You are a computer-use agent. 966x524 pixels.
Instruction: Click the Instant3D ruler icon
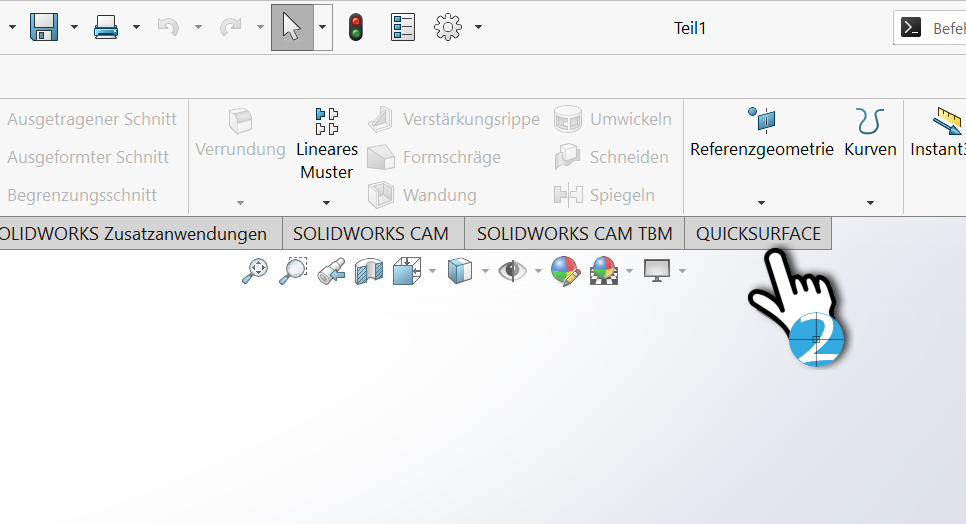click(x=948, y=121)
